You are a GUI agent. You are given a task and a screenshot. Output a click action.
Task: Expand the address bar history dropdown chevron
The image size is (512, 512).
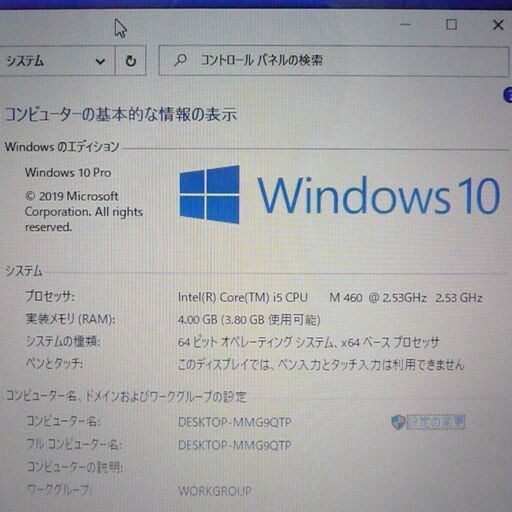[100, 61]
